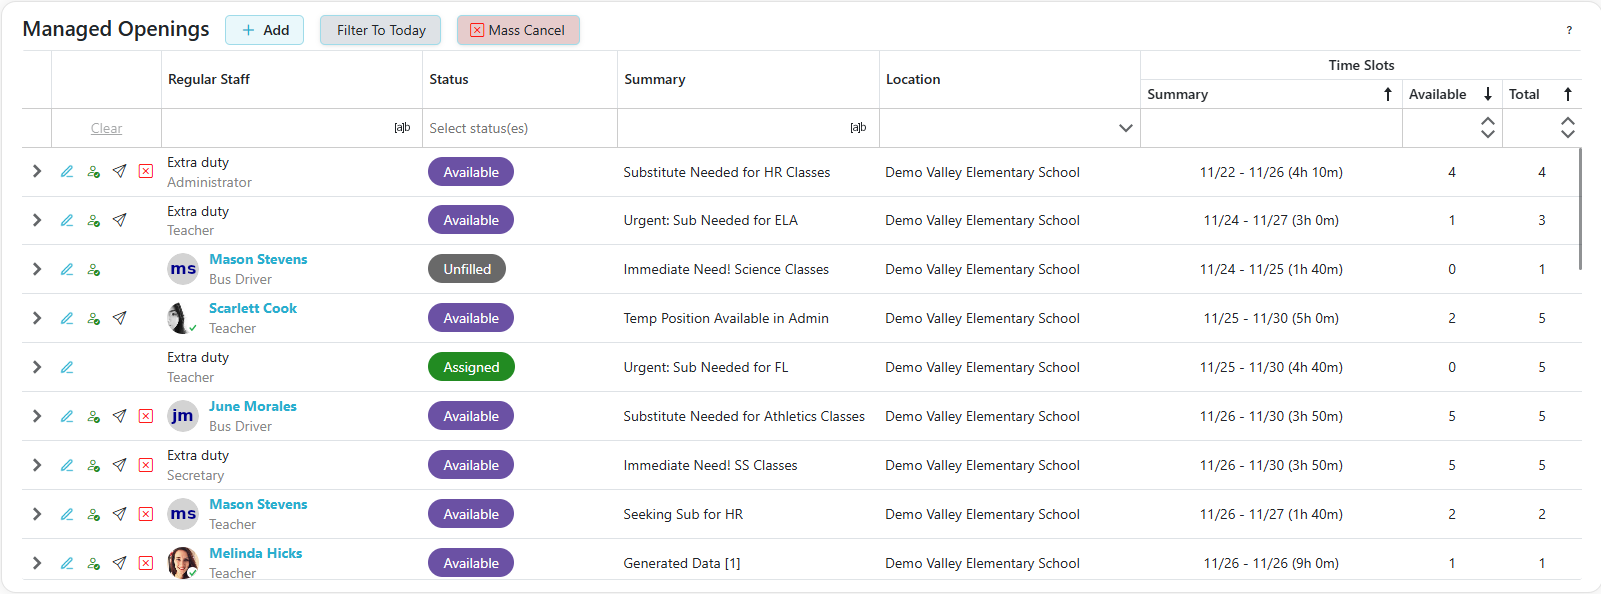Click the Mass Cancel button
The width and height of the screenshot is (1601, 594).
point(518,30)
